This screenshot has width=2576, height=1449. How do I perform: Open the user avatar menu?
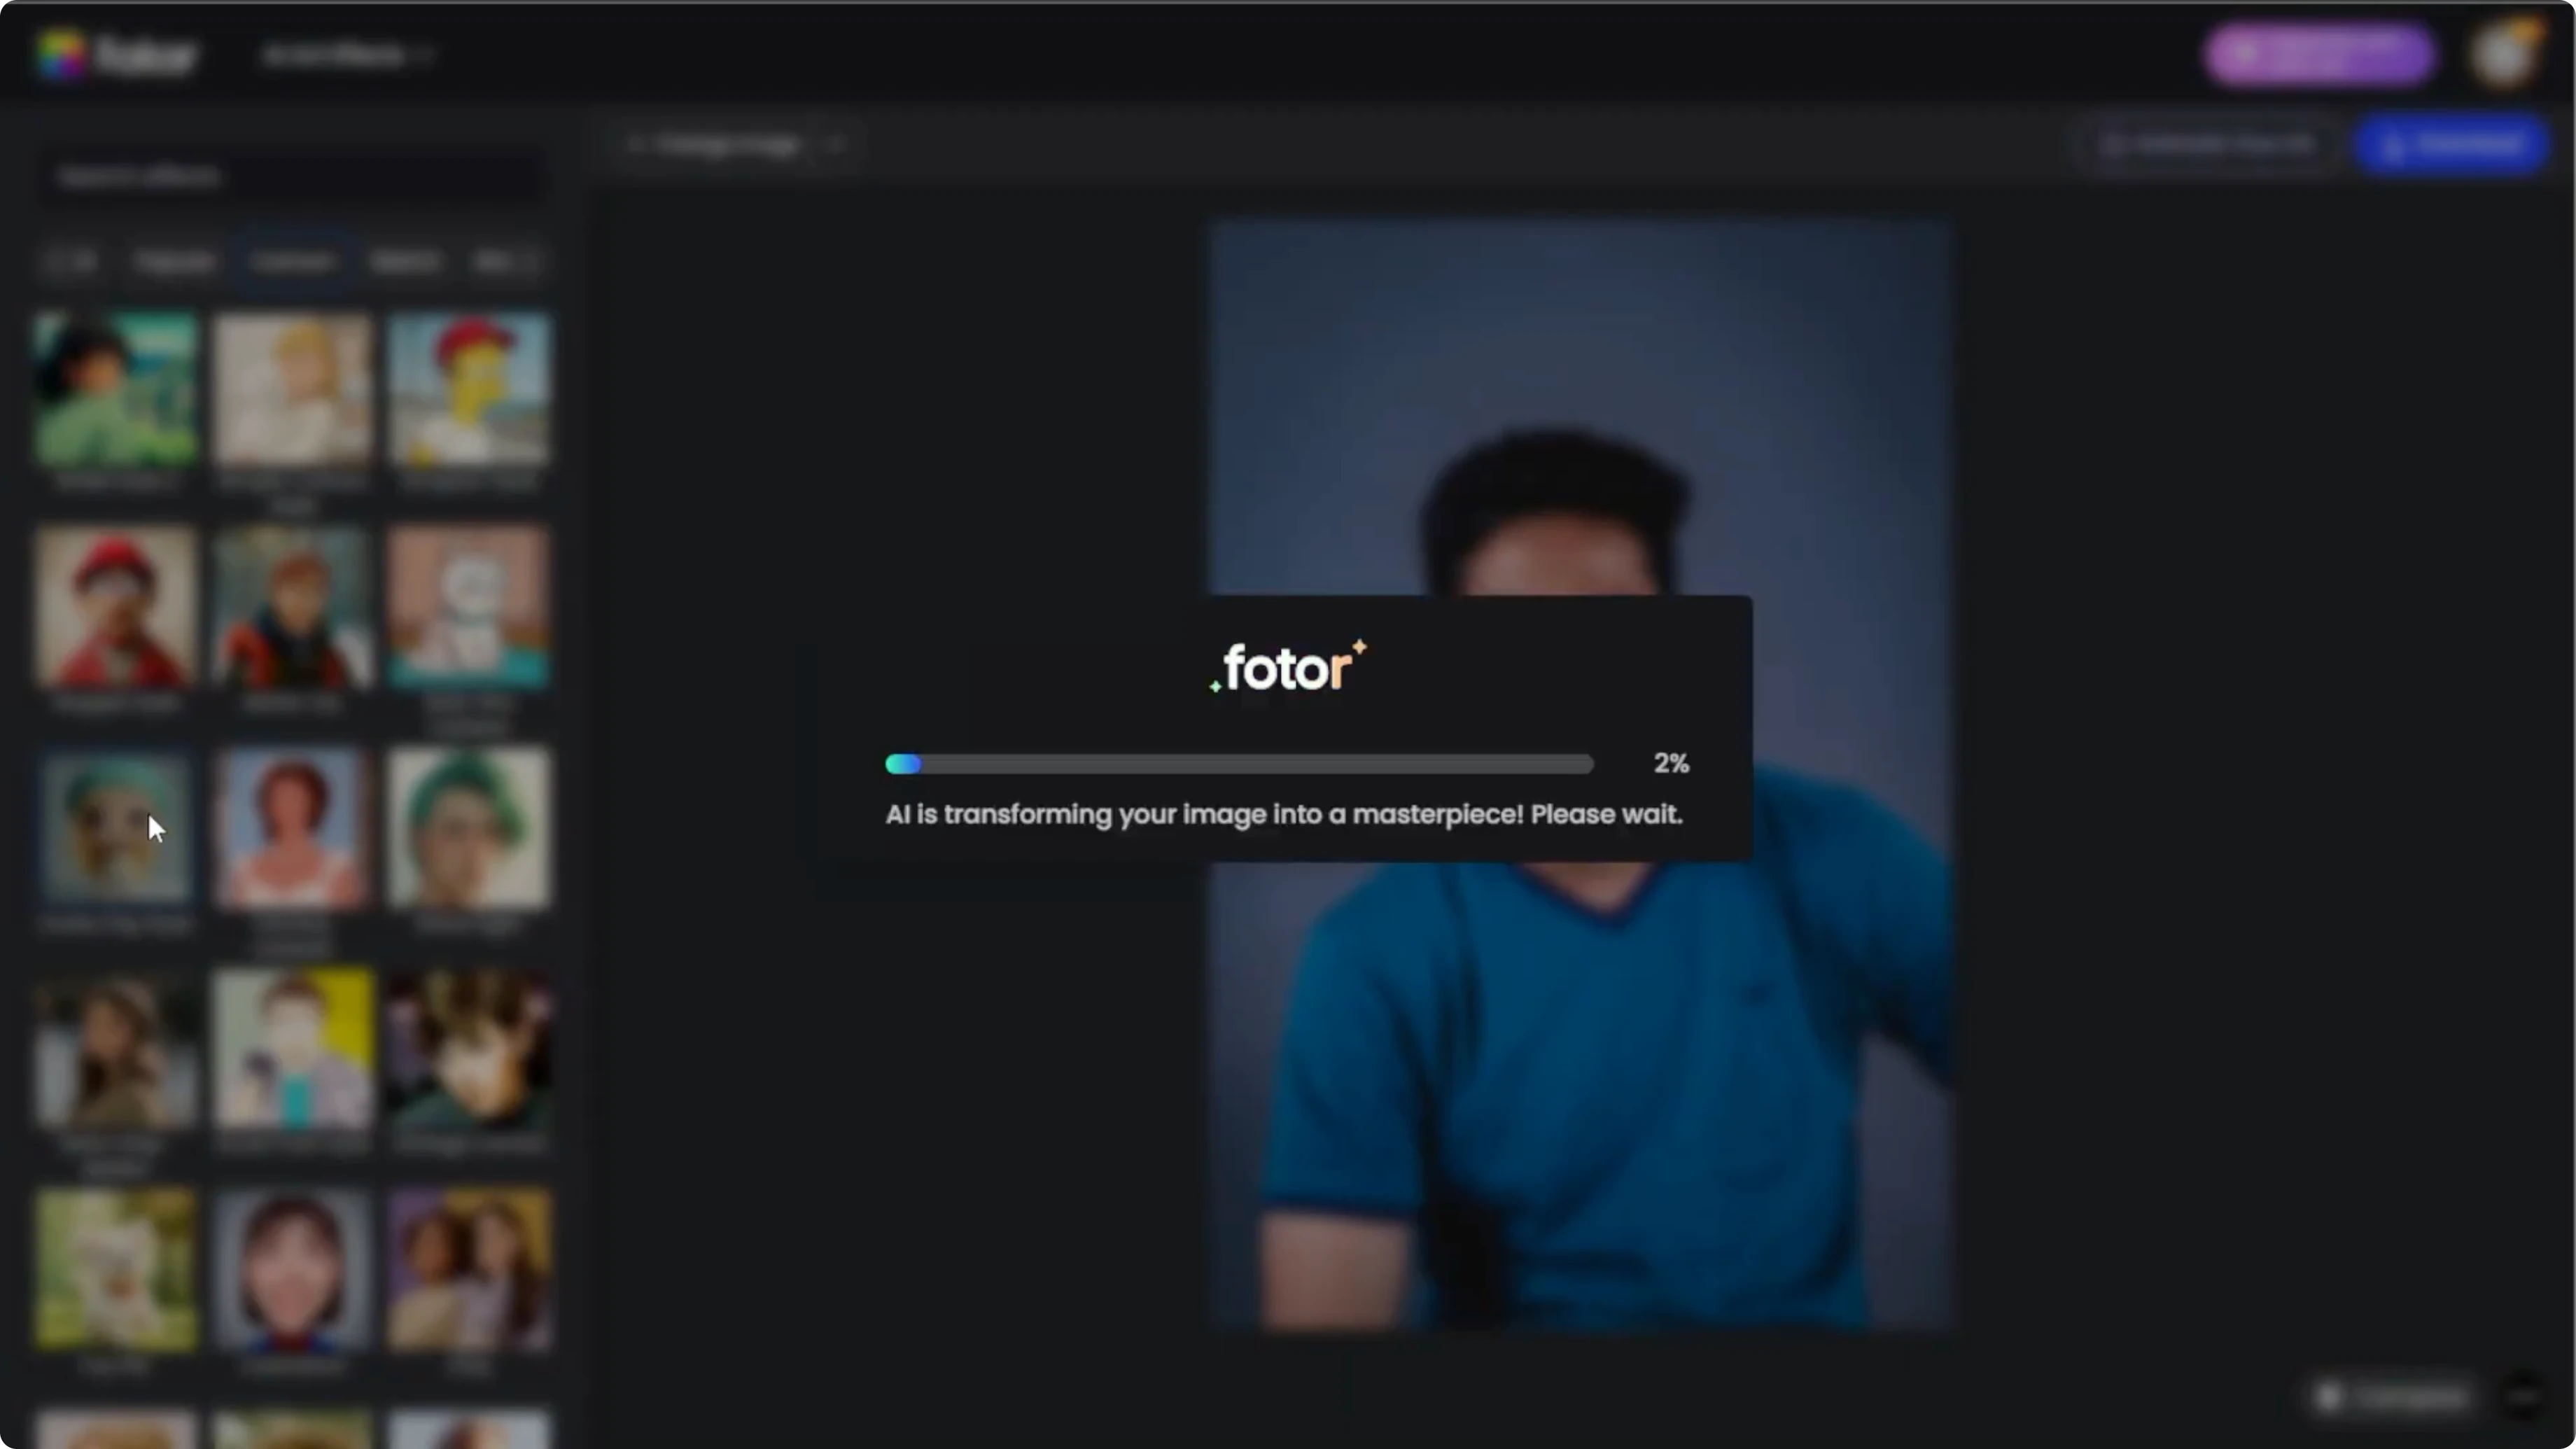[x=2505, y=55]
